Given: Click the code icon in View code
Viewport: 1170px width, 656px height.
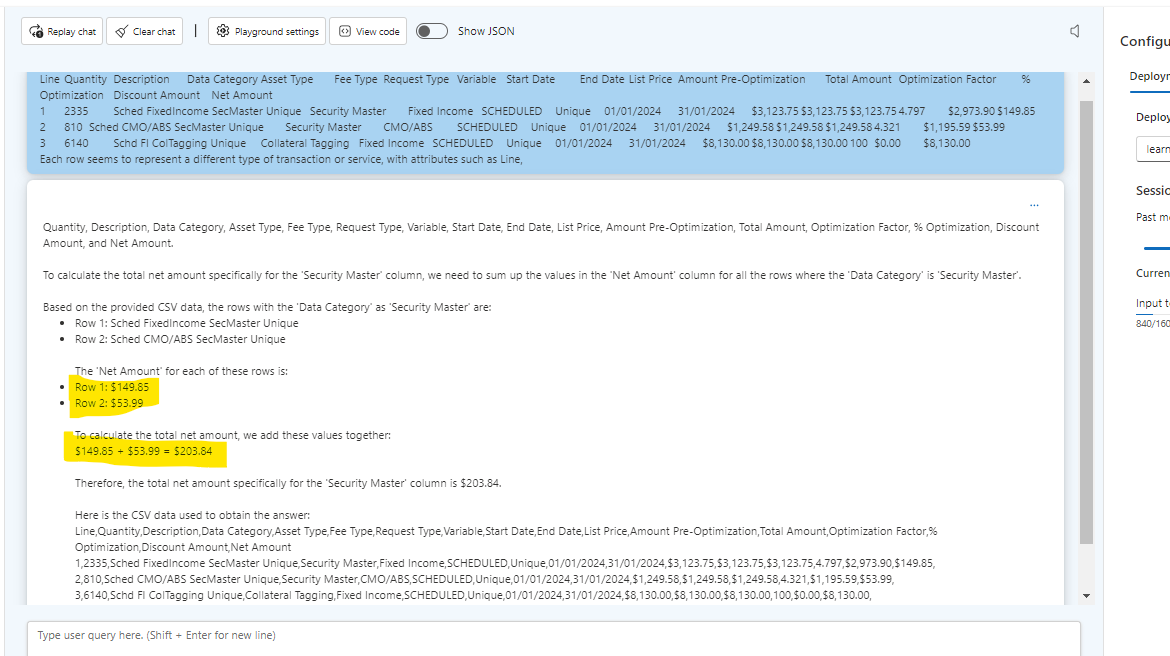Looking at the screenshot, I should tap(345, 31).
